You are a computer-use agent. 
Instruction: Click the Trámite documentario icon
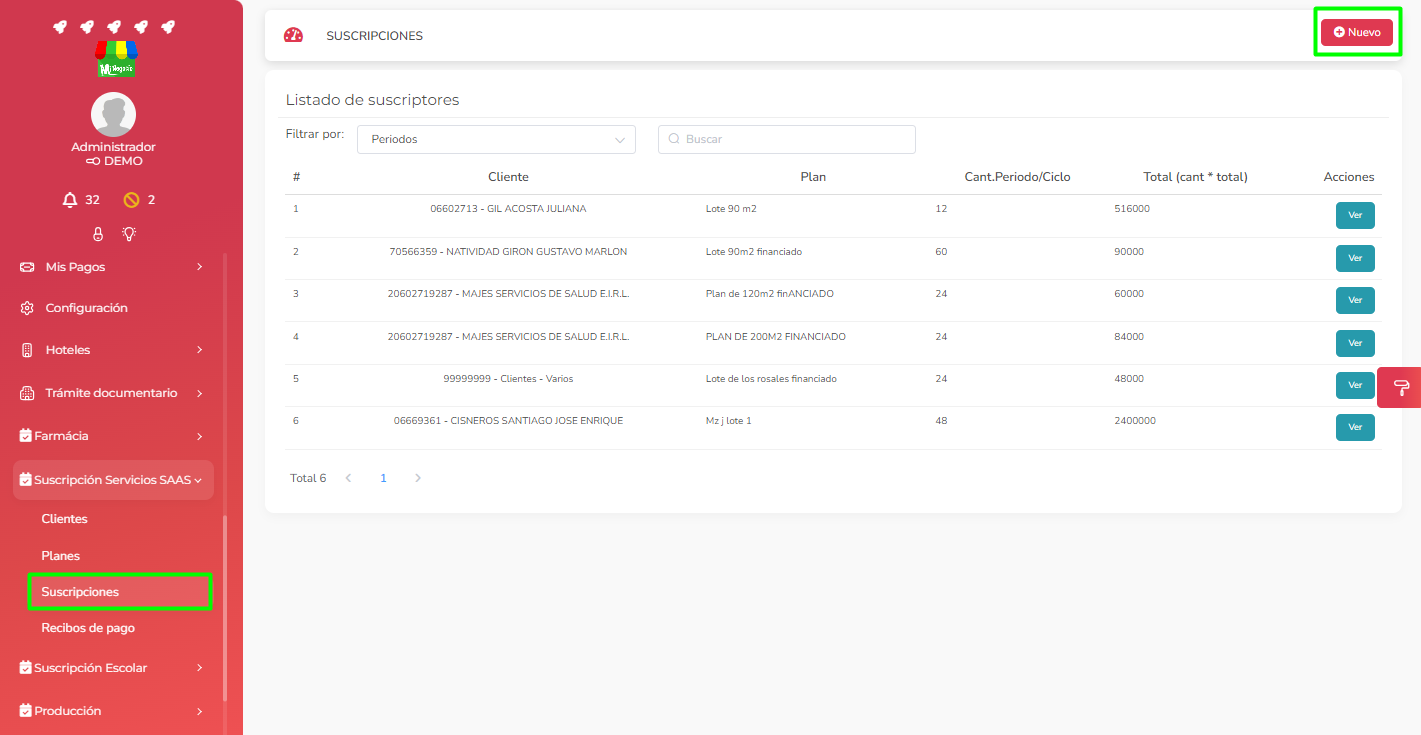27,393
